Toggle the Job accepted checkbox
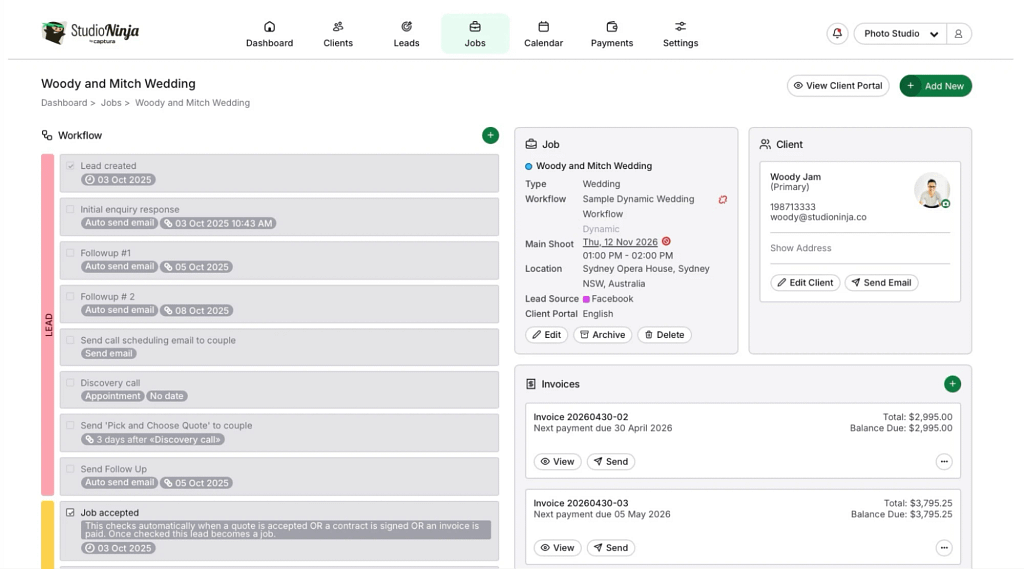The image size is (1024, 569). tap(71, 513)
